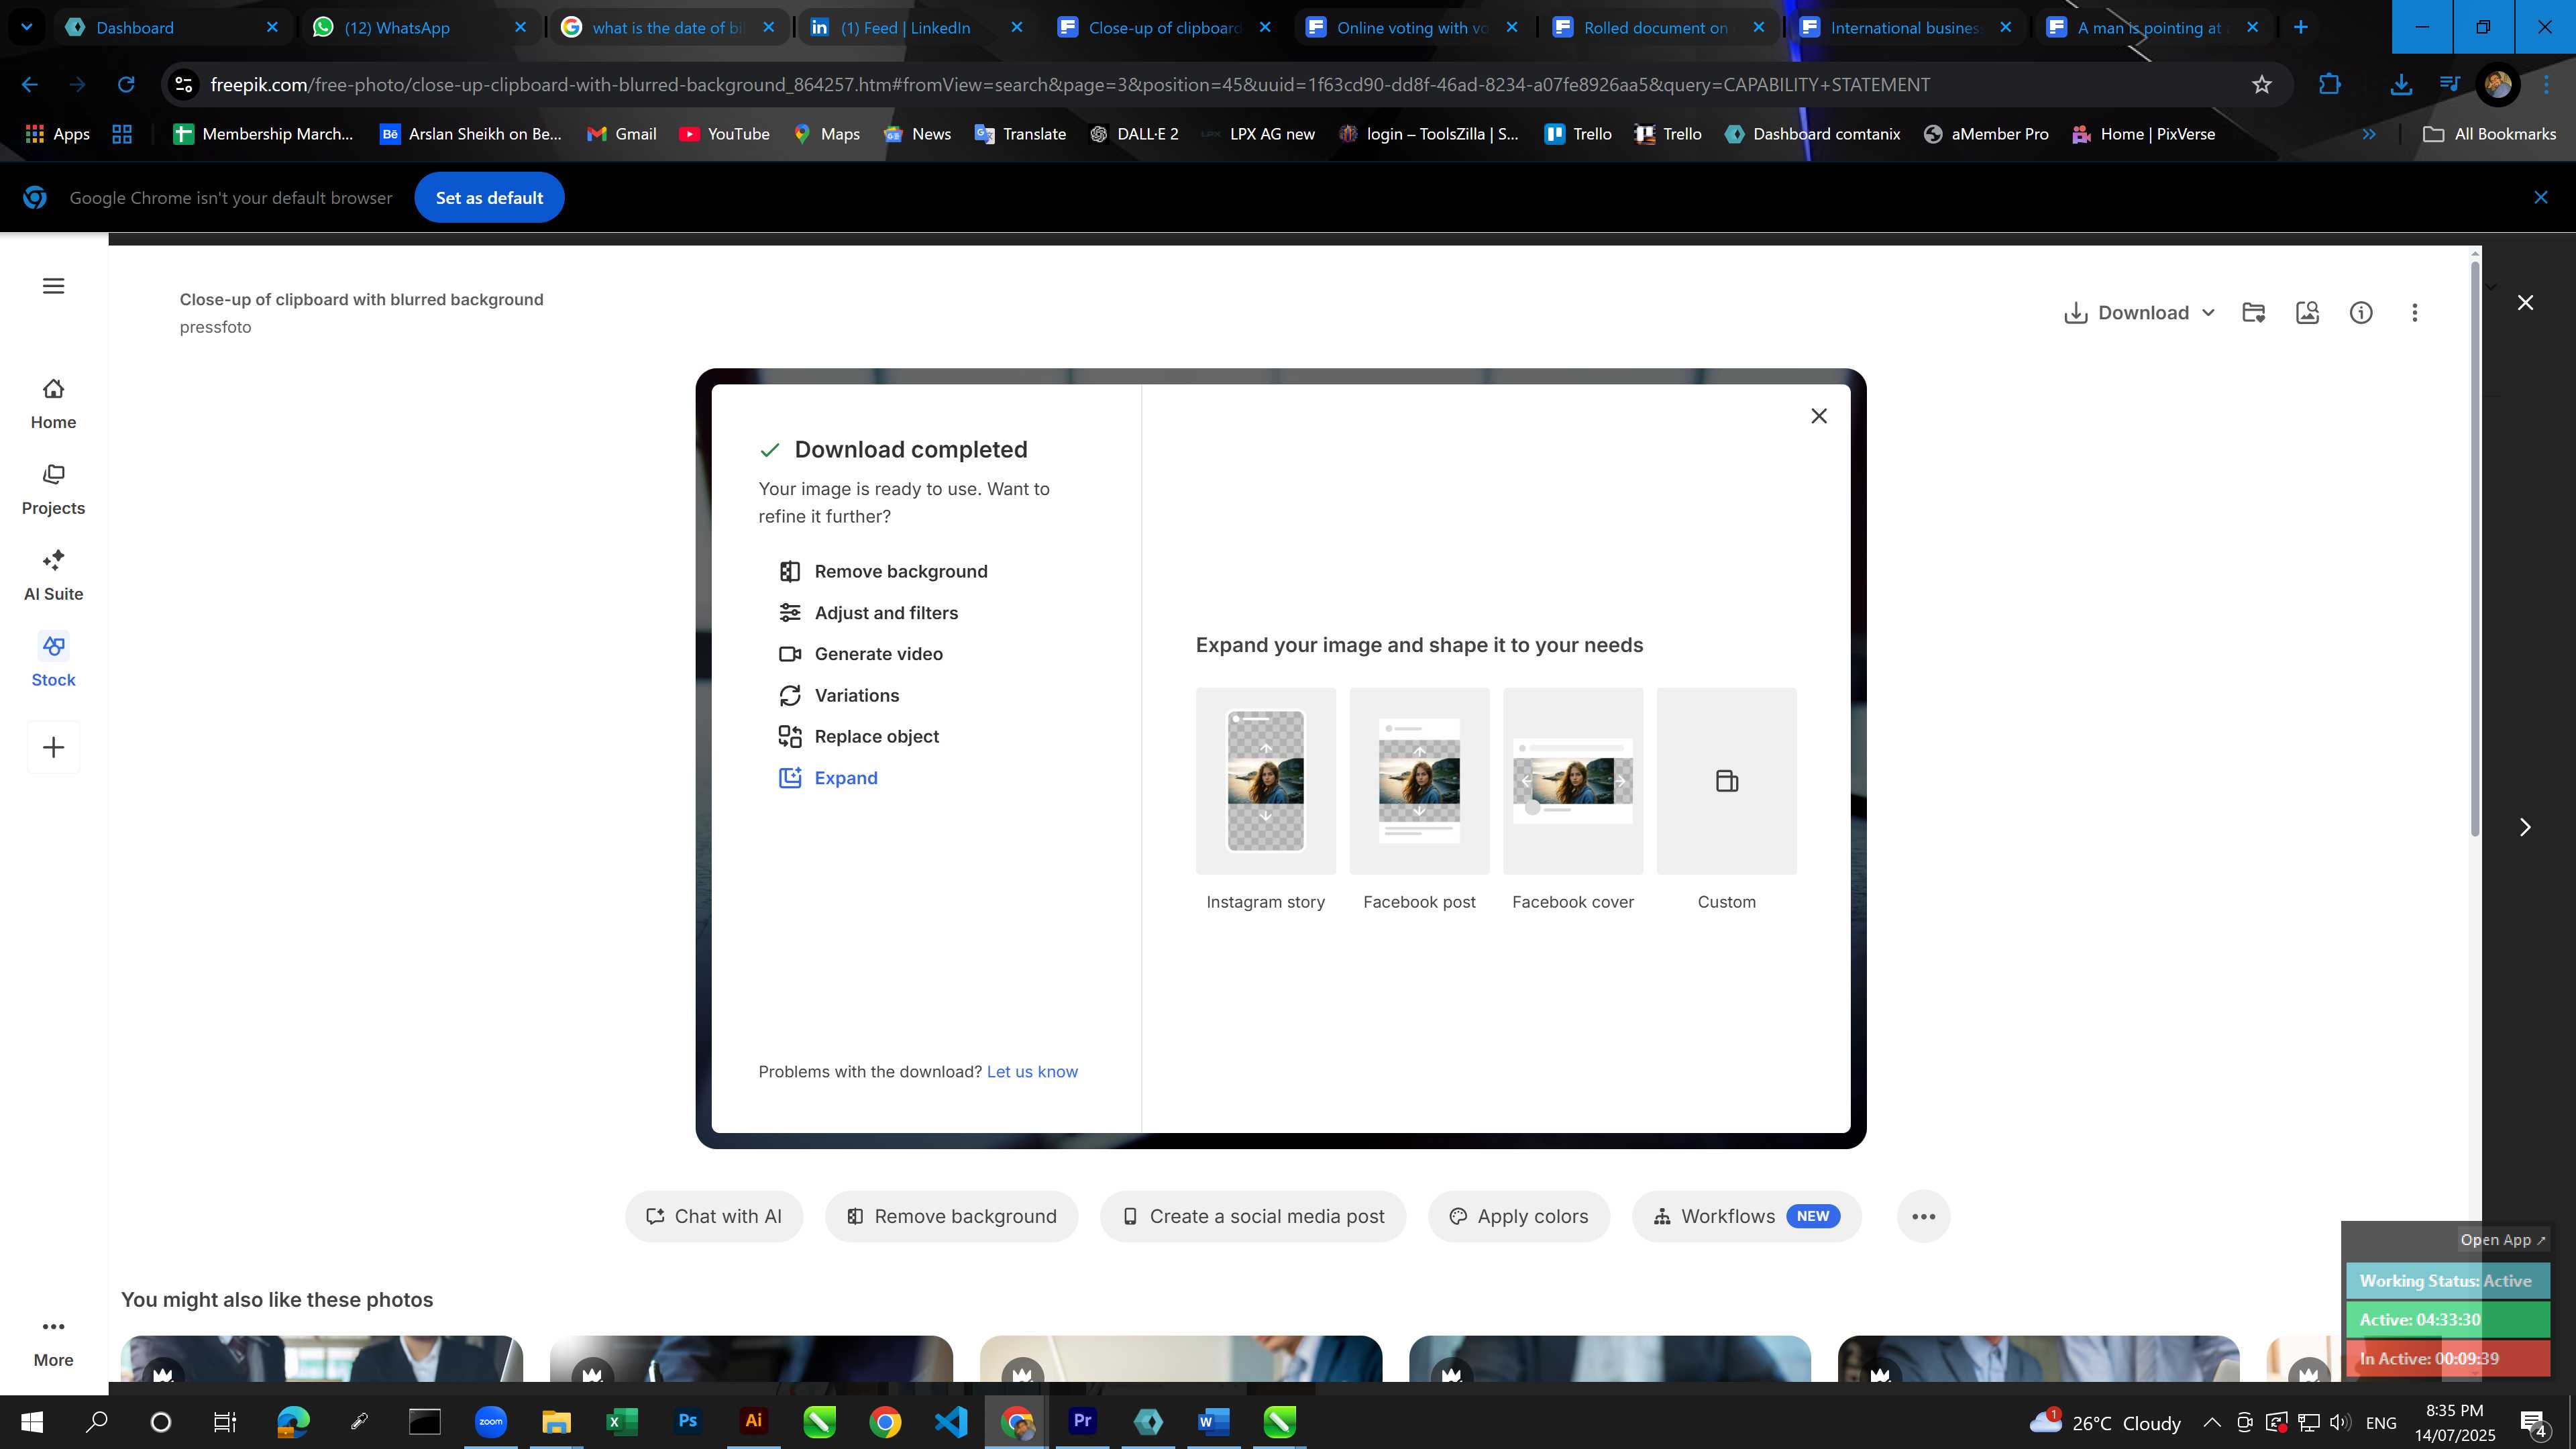Viewport: 2576px width, 1449px height.
Task: Open a new browser tab
Action: tap(2301, 28)
